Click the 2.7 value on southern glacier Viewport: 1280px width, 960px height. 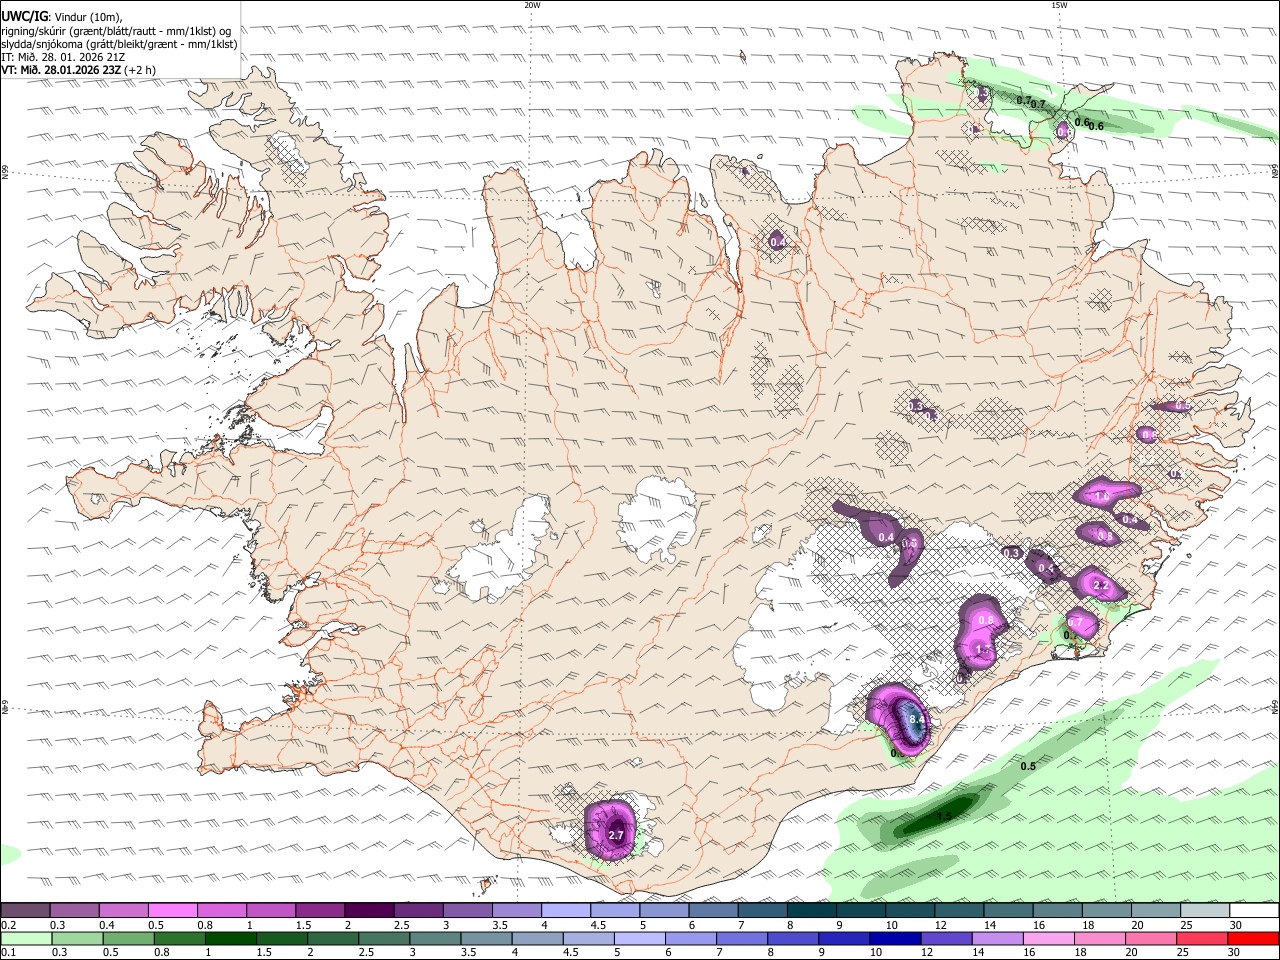click(x=616, y=835)
